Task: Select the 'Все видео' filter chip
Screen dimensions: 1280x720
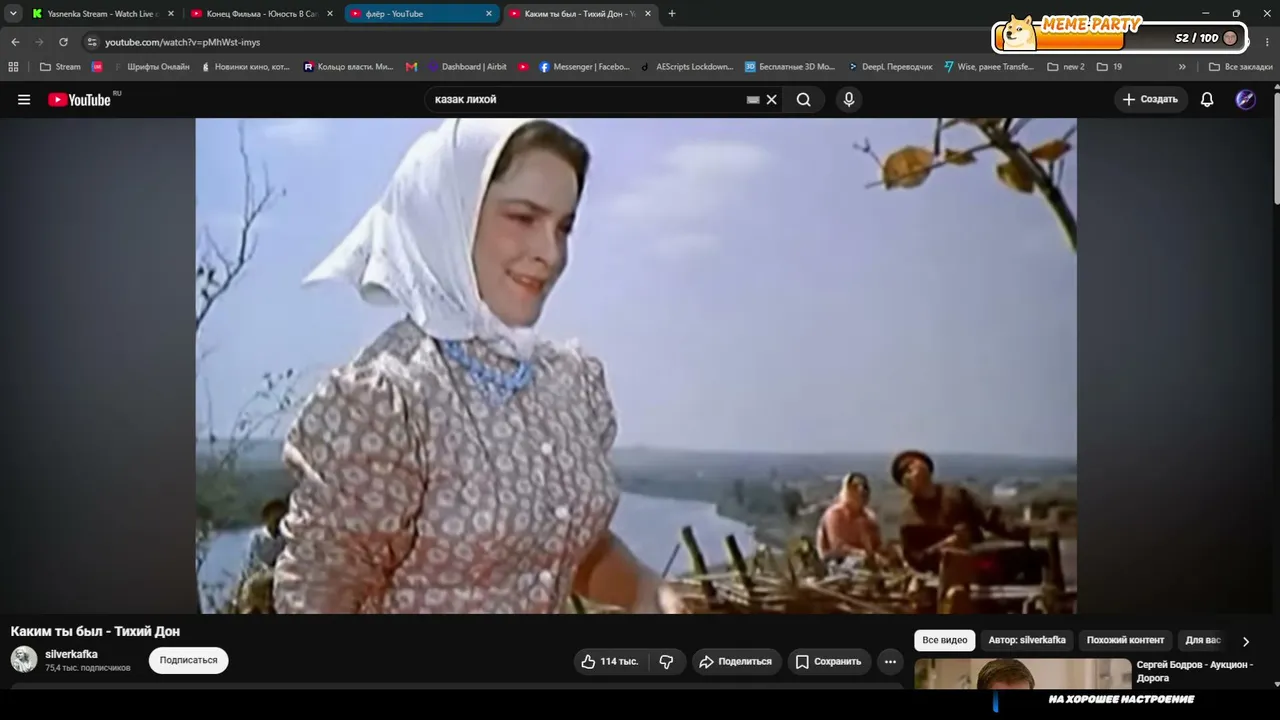Action: pyautogui.click(x=945, y=640)
